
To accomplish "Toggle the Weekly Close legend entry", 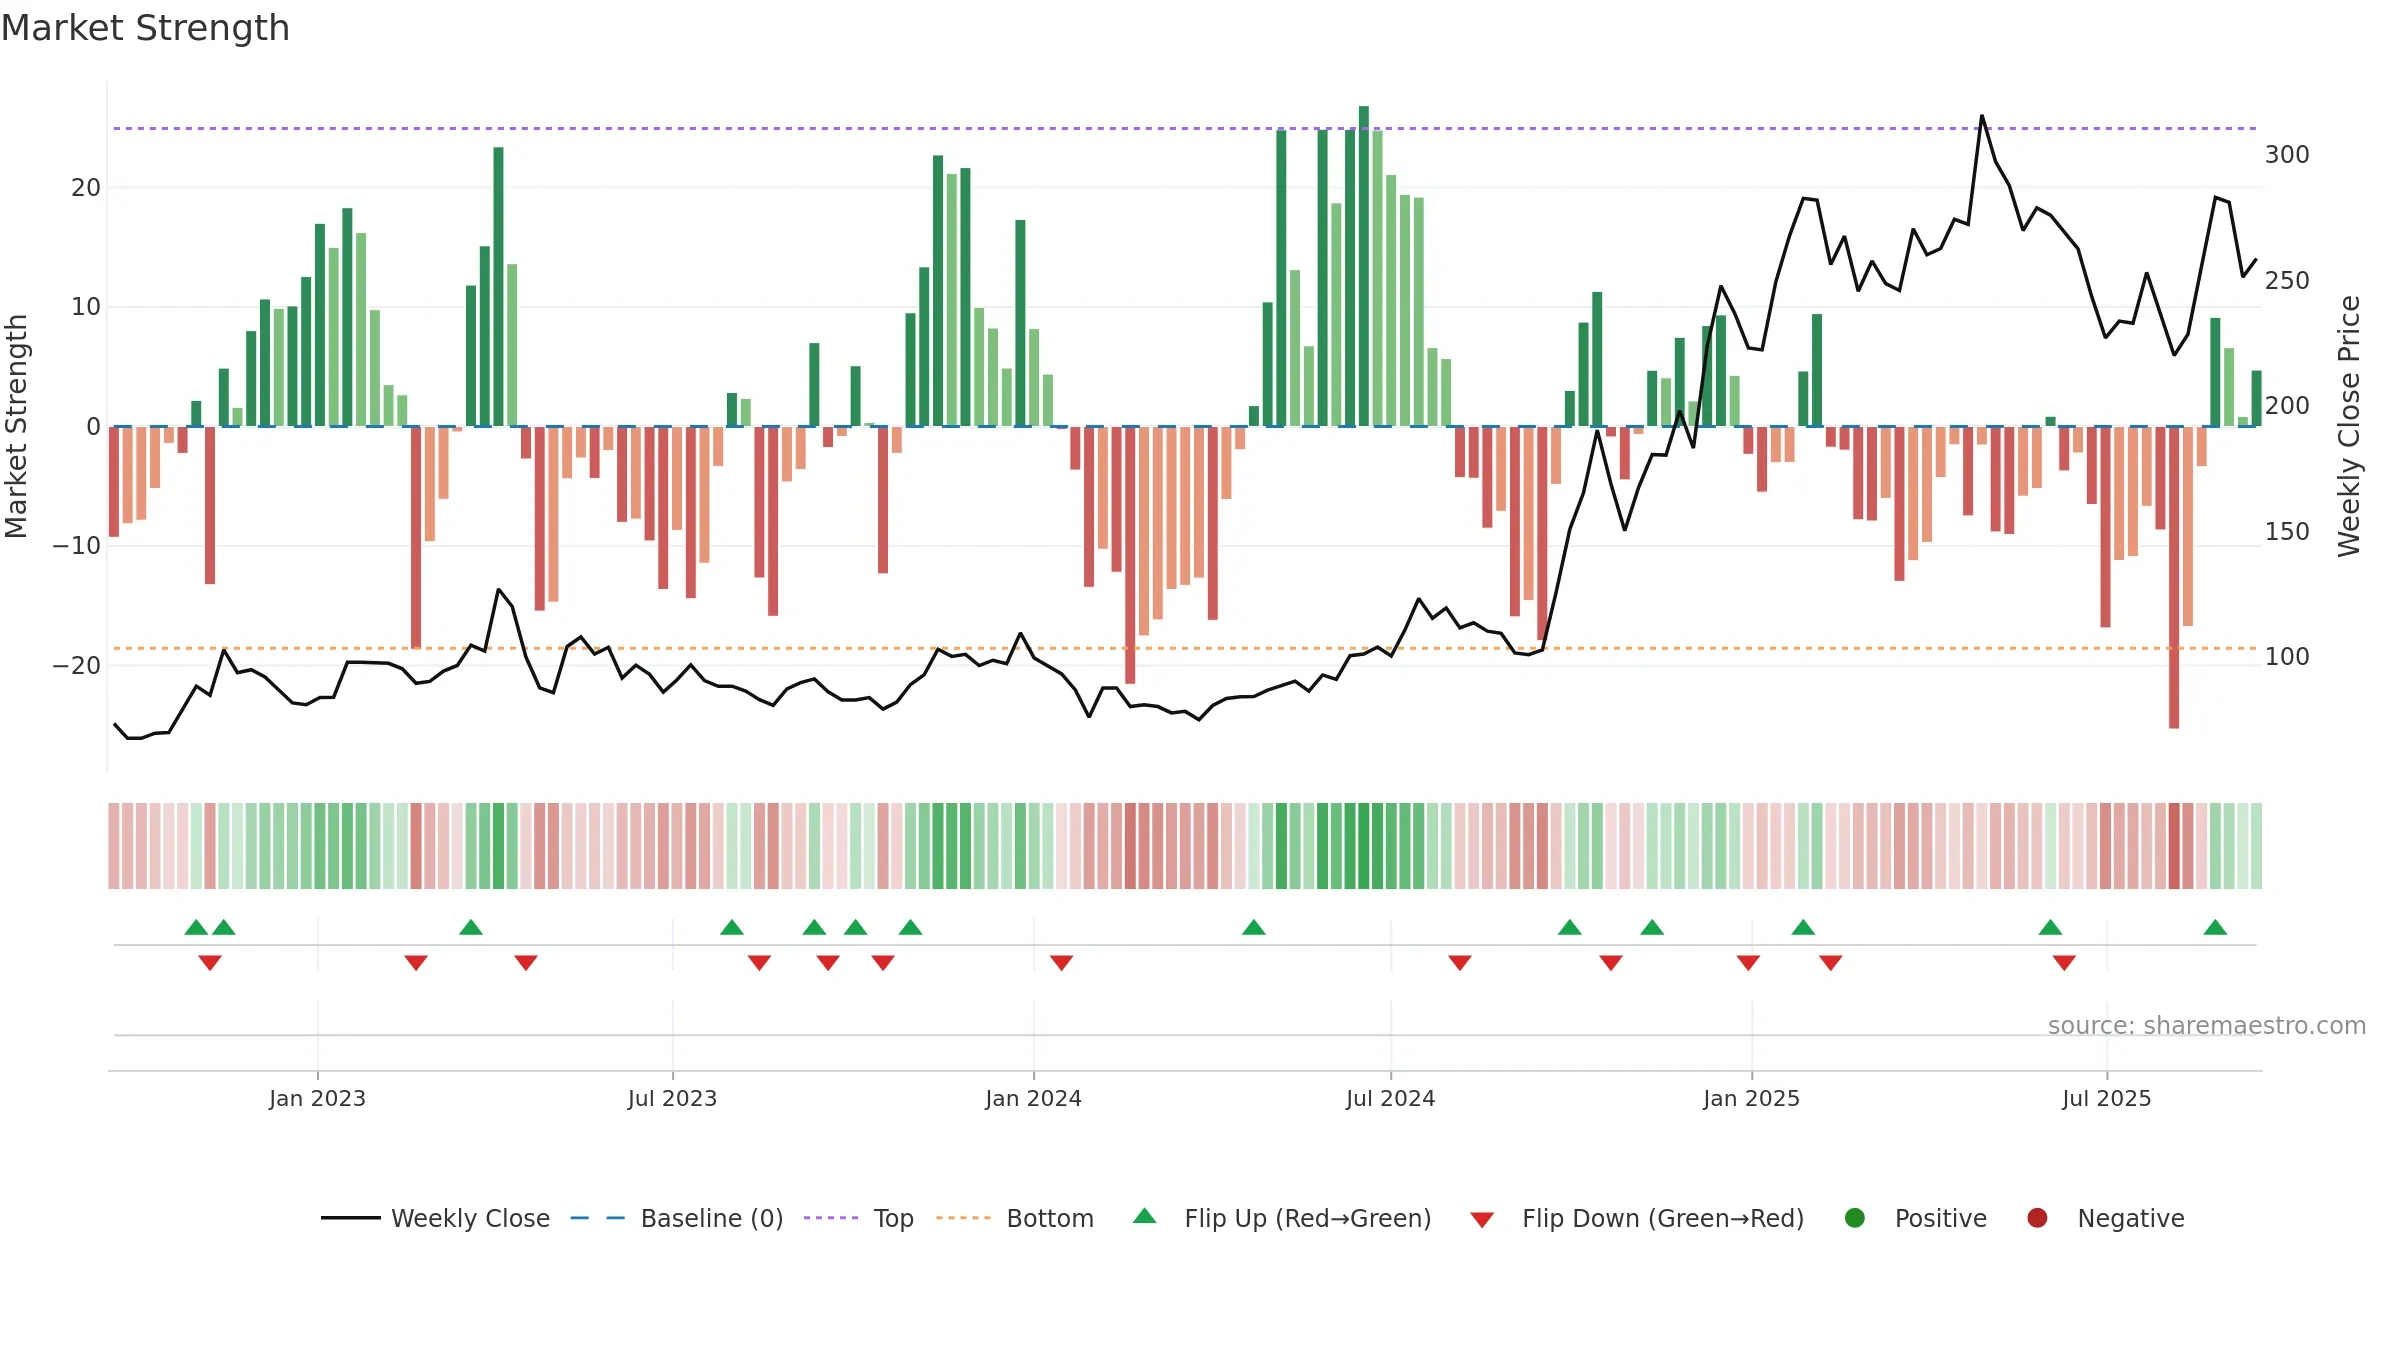I will (435, 1218).
